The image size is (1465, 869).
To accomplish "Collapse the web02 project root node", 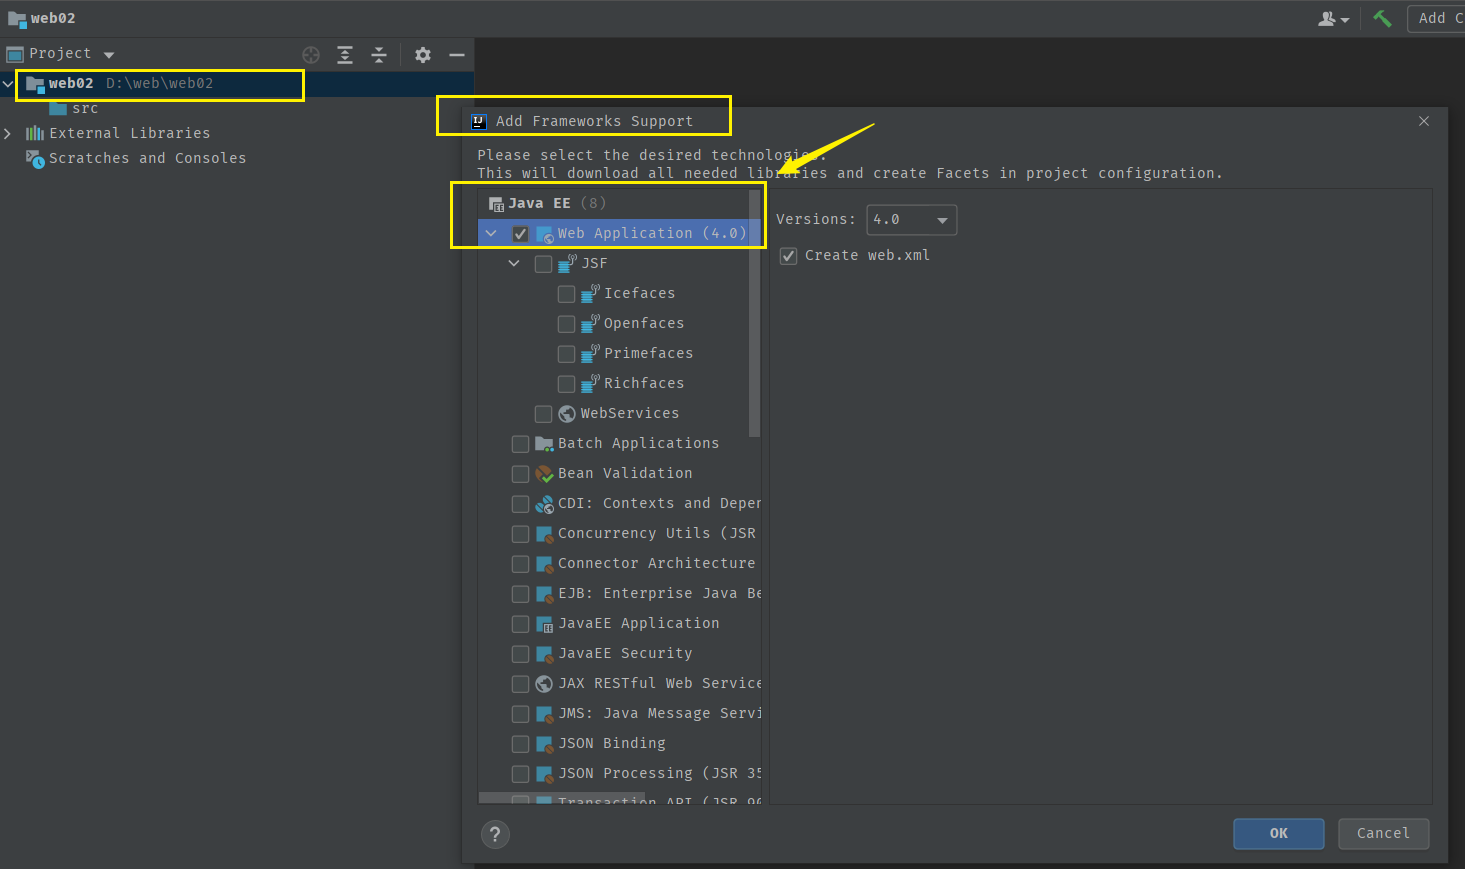I will pos(8,83).
